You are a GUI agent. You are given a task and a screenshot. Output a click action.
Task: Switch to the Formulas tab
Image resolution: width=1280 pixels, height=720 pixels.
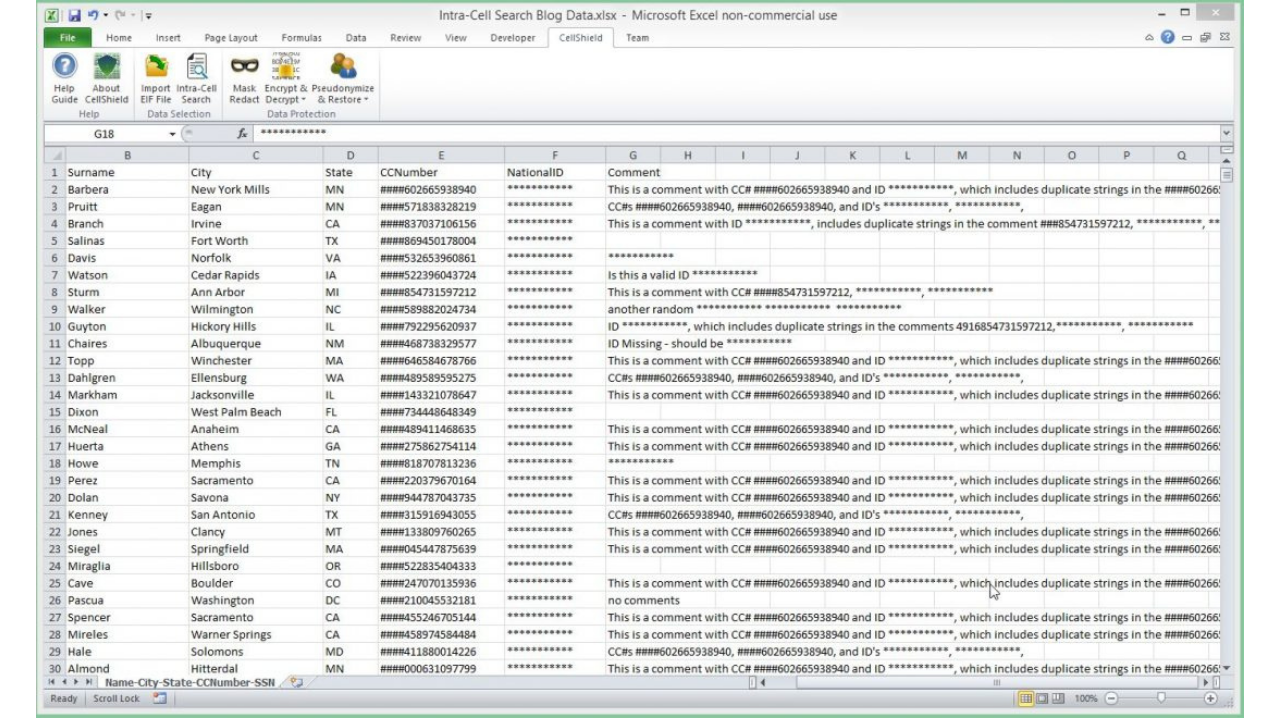pyautogui.click(x=301, y=38)
